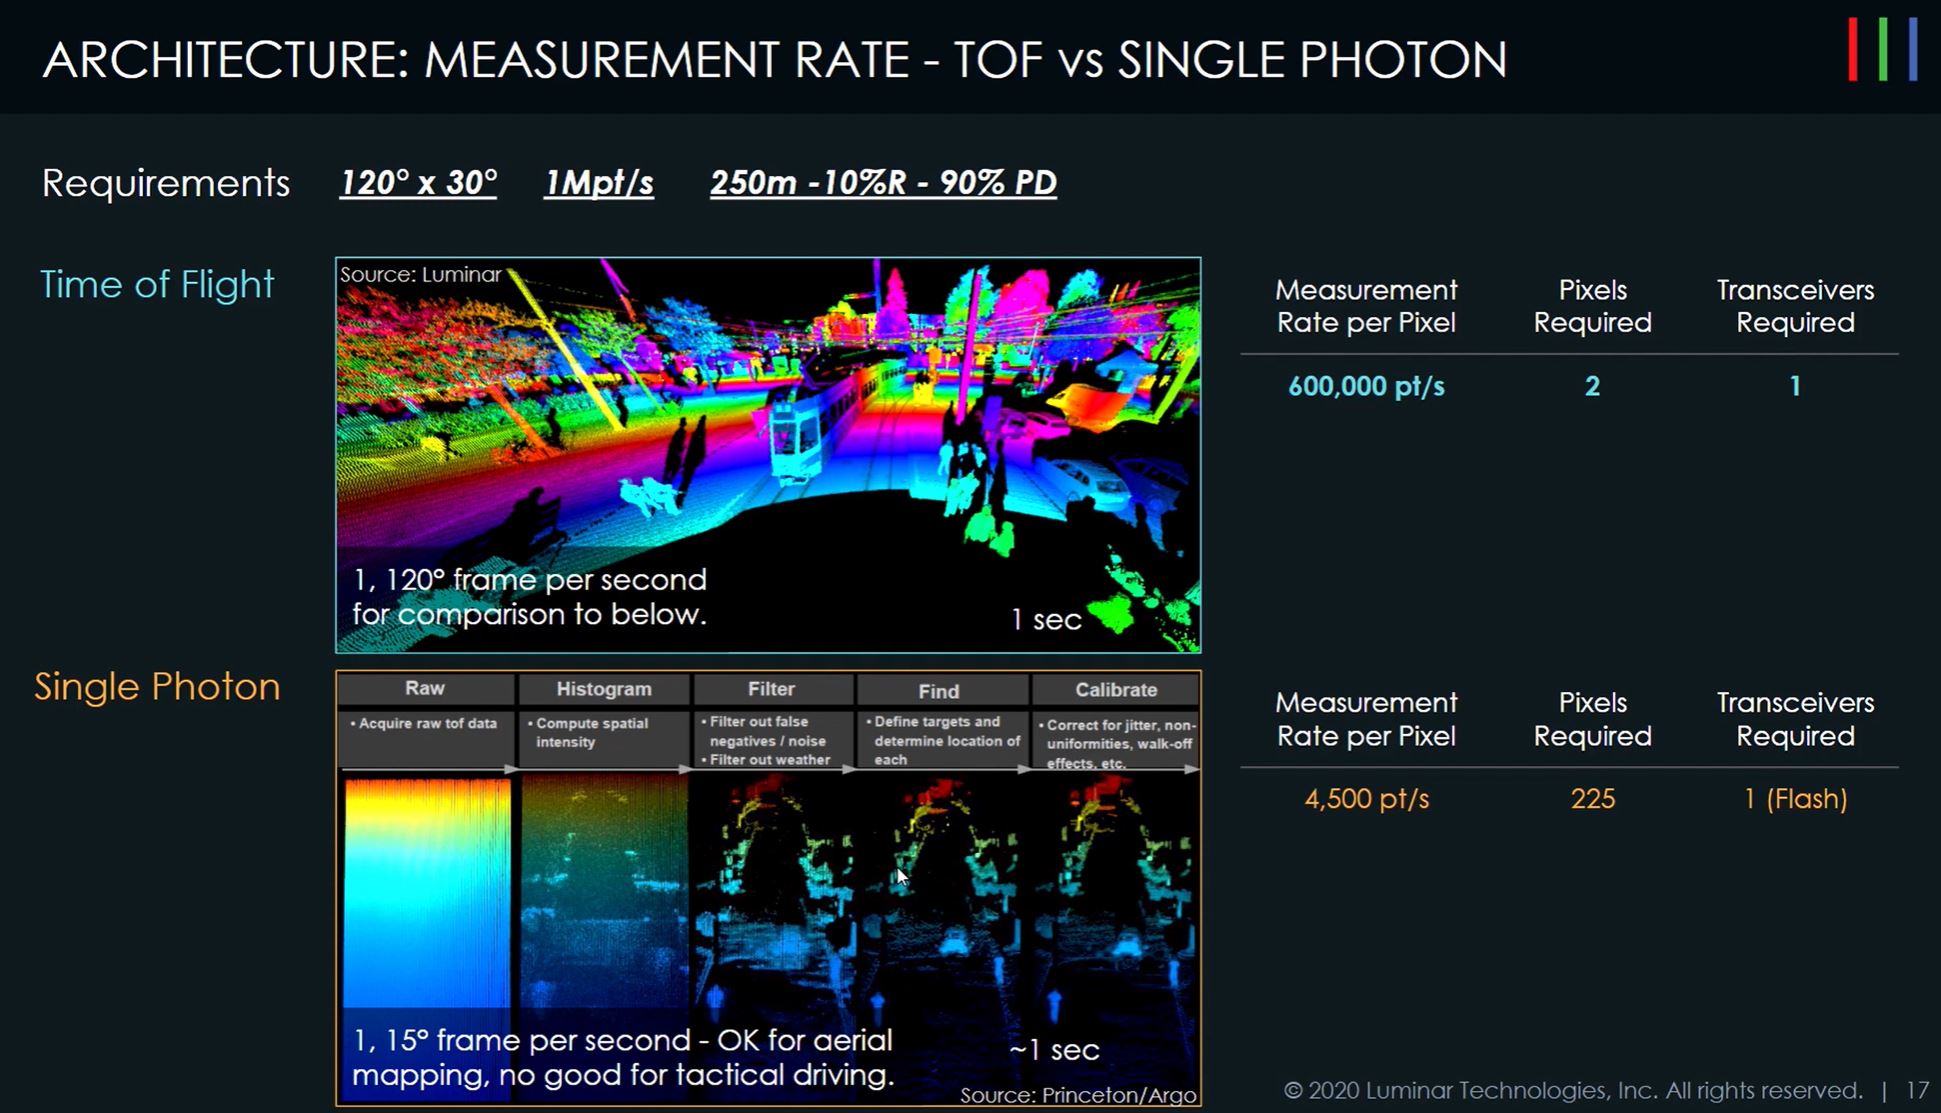This screenshot has width=1941, height=1113.
Task: Open the 250m -10%R - 90% PD requirement
Action: (883, 181)
